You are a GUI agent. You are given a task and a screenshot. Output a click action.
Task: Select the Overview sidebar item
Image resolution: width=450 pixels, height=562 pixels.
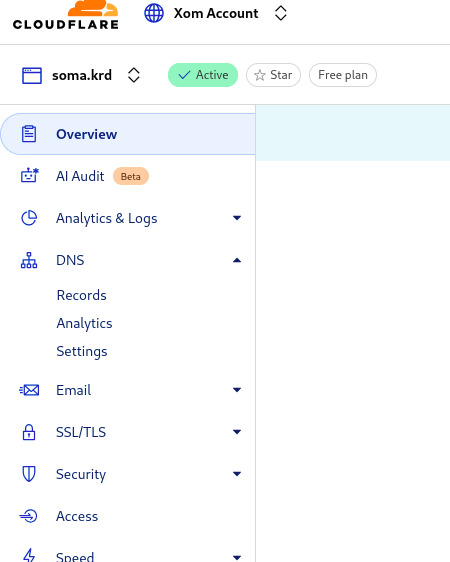pos(128,134)
